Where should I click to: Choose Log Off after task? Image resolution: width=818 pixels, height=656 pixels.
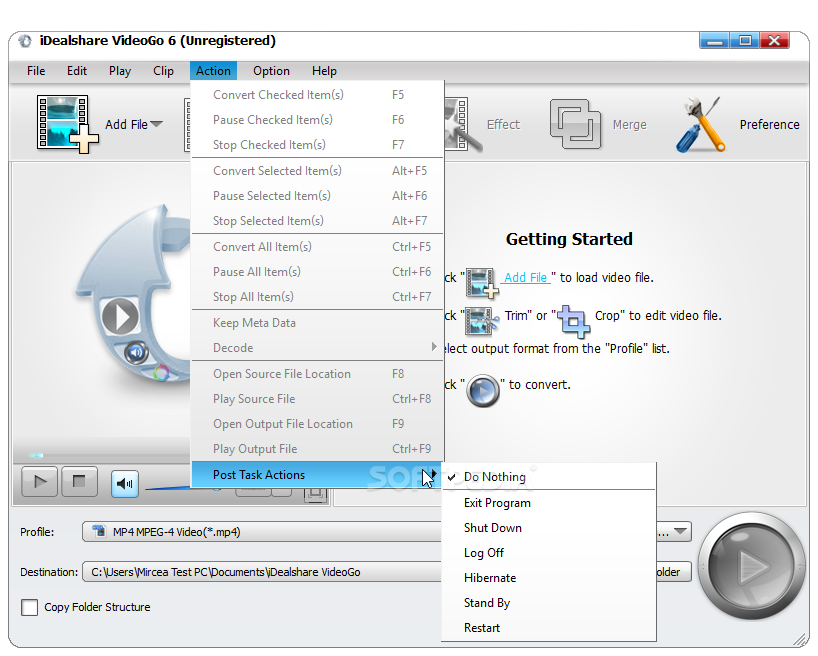[x=548, y=553]
